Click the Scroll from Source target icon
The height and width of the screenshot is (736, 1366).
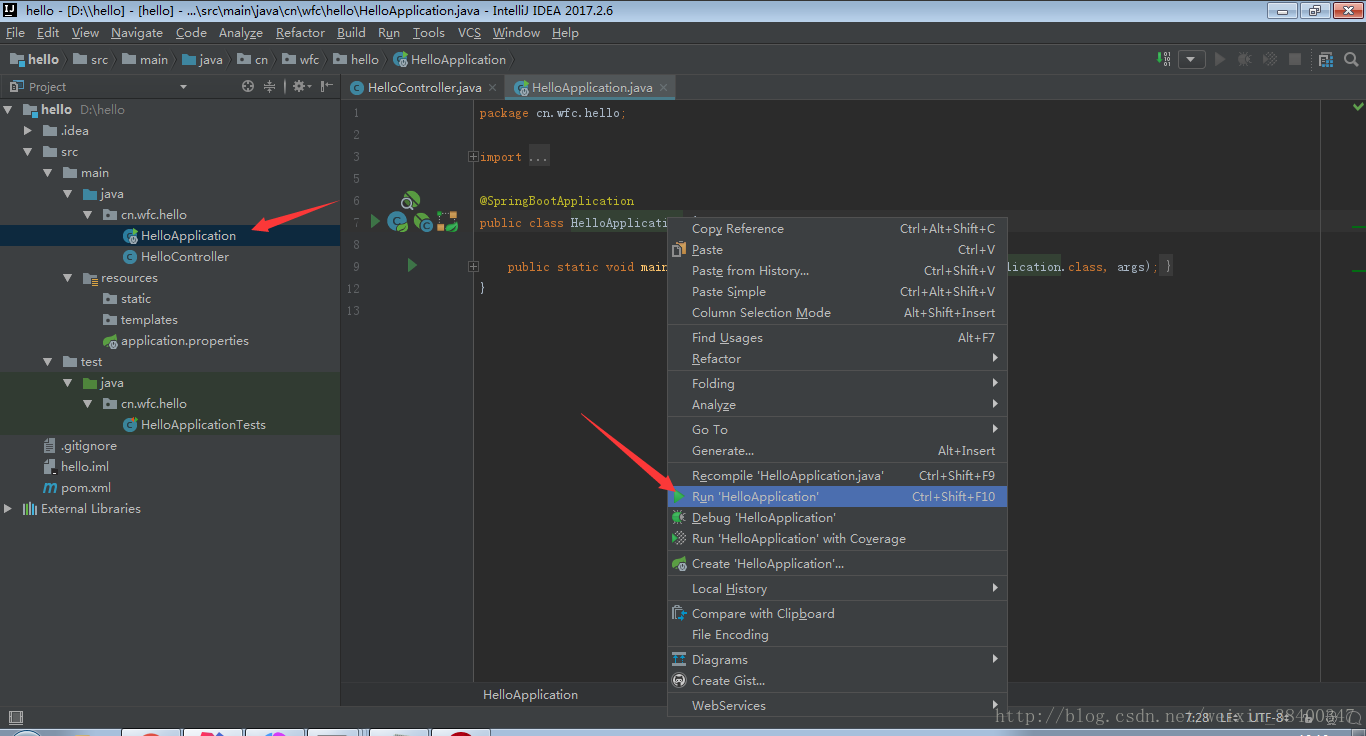pos(248,87)
